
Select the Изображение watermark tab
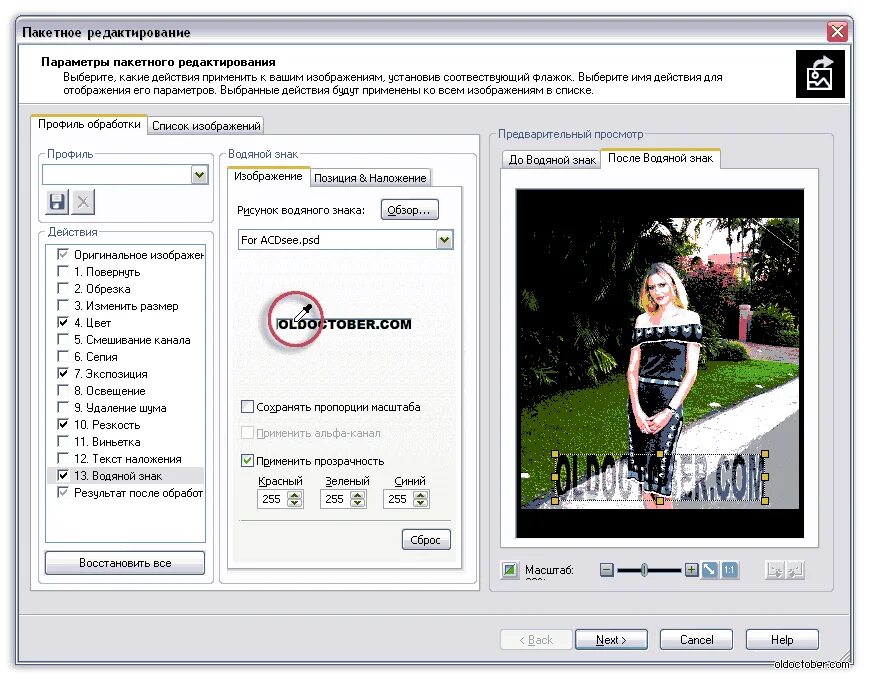click(268, 176)
